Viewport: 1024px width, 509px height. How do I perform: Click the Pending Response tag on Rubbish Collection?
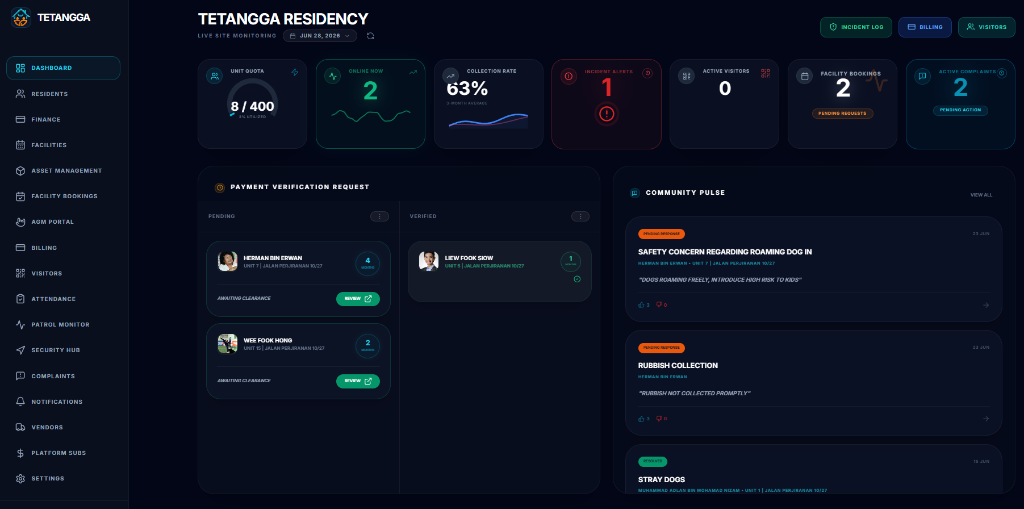pyautogui.click(x=662, y=348)
